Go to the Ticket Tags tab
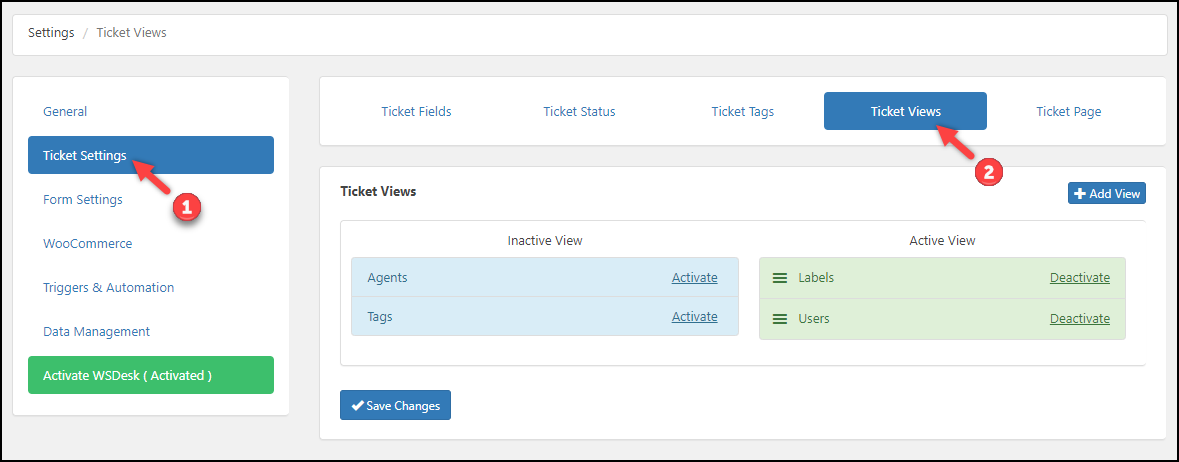 [742, 112]
